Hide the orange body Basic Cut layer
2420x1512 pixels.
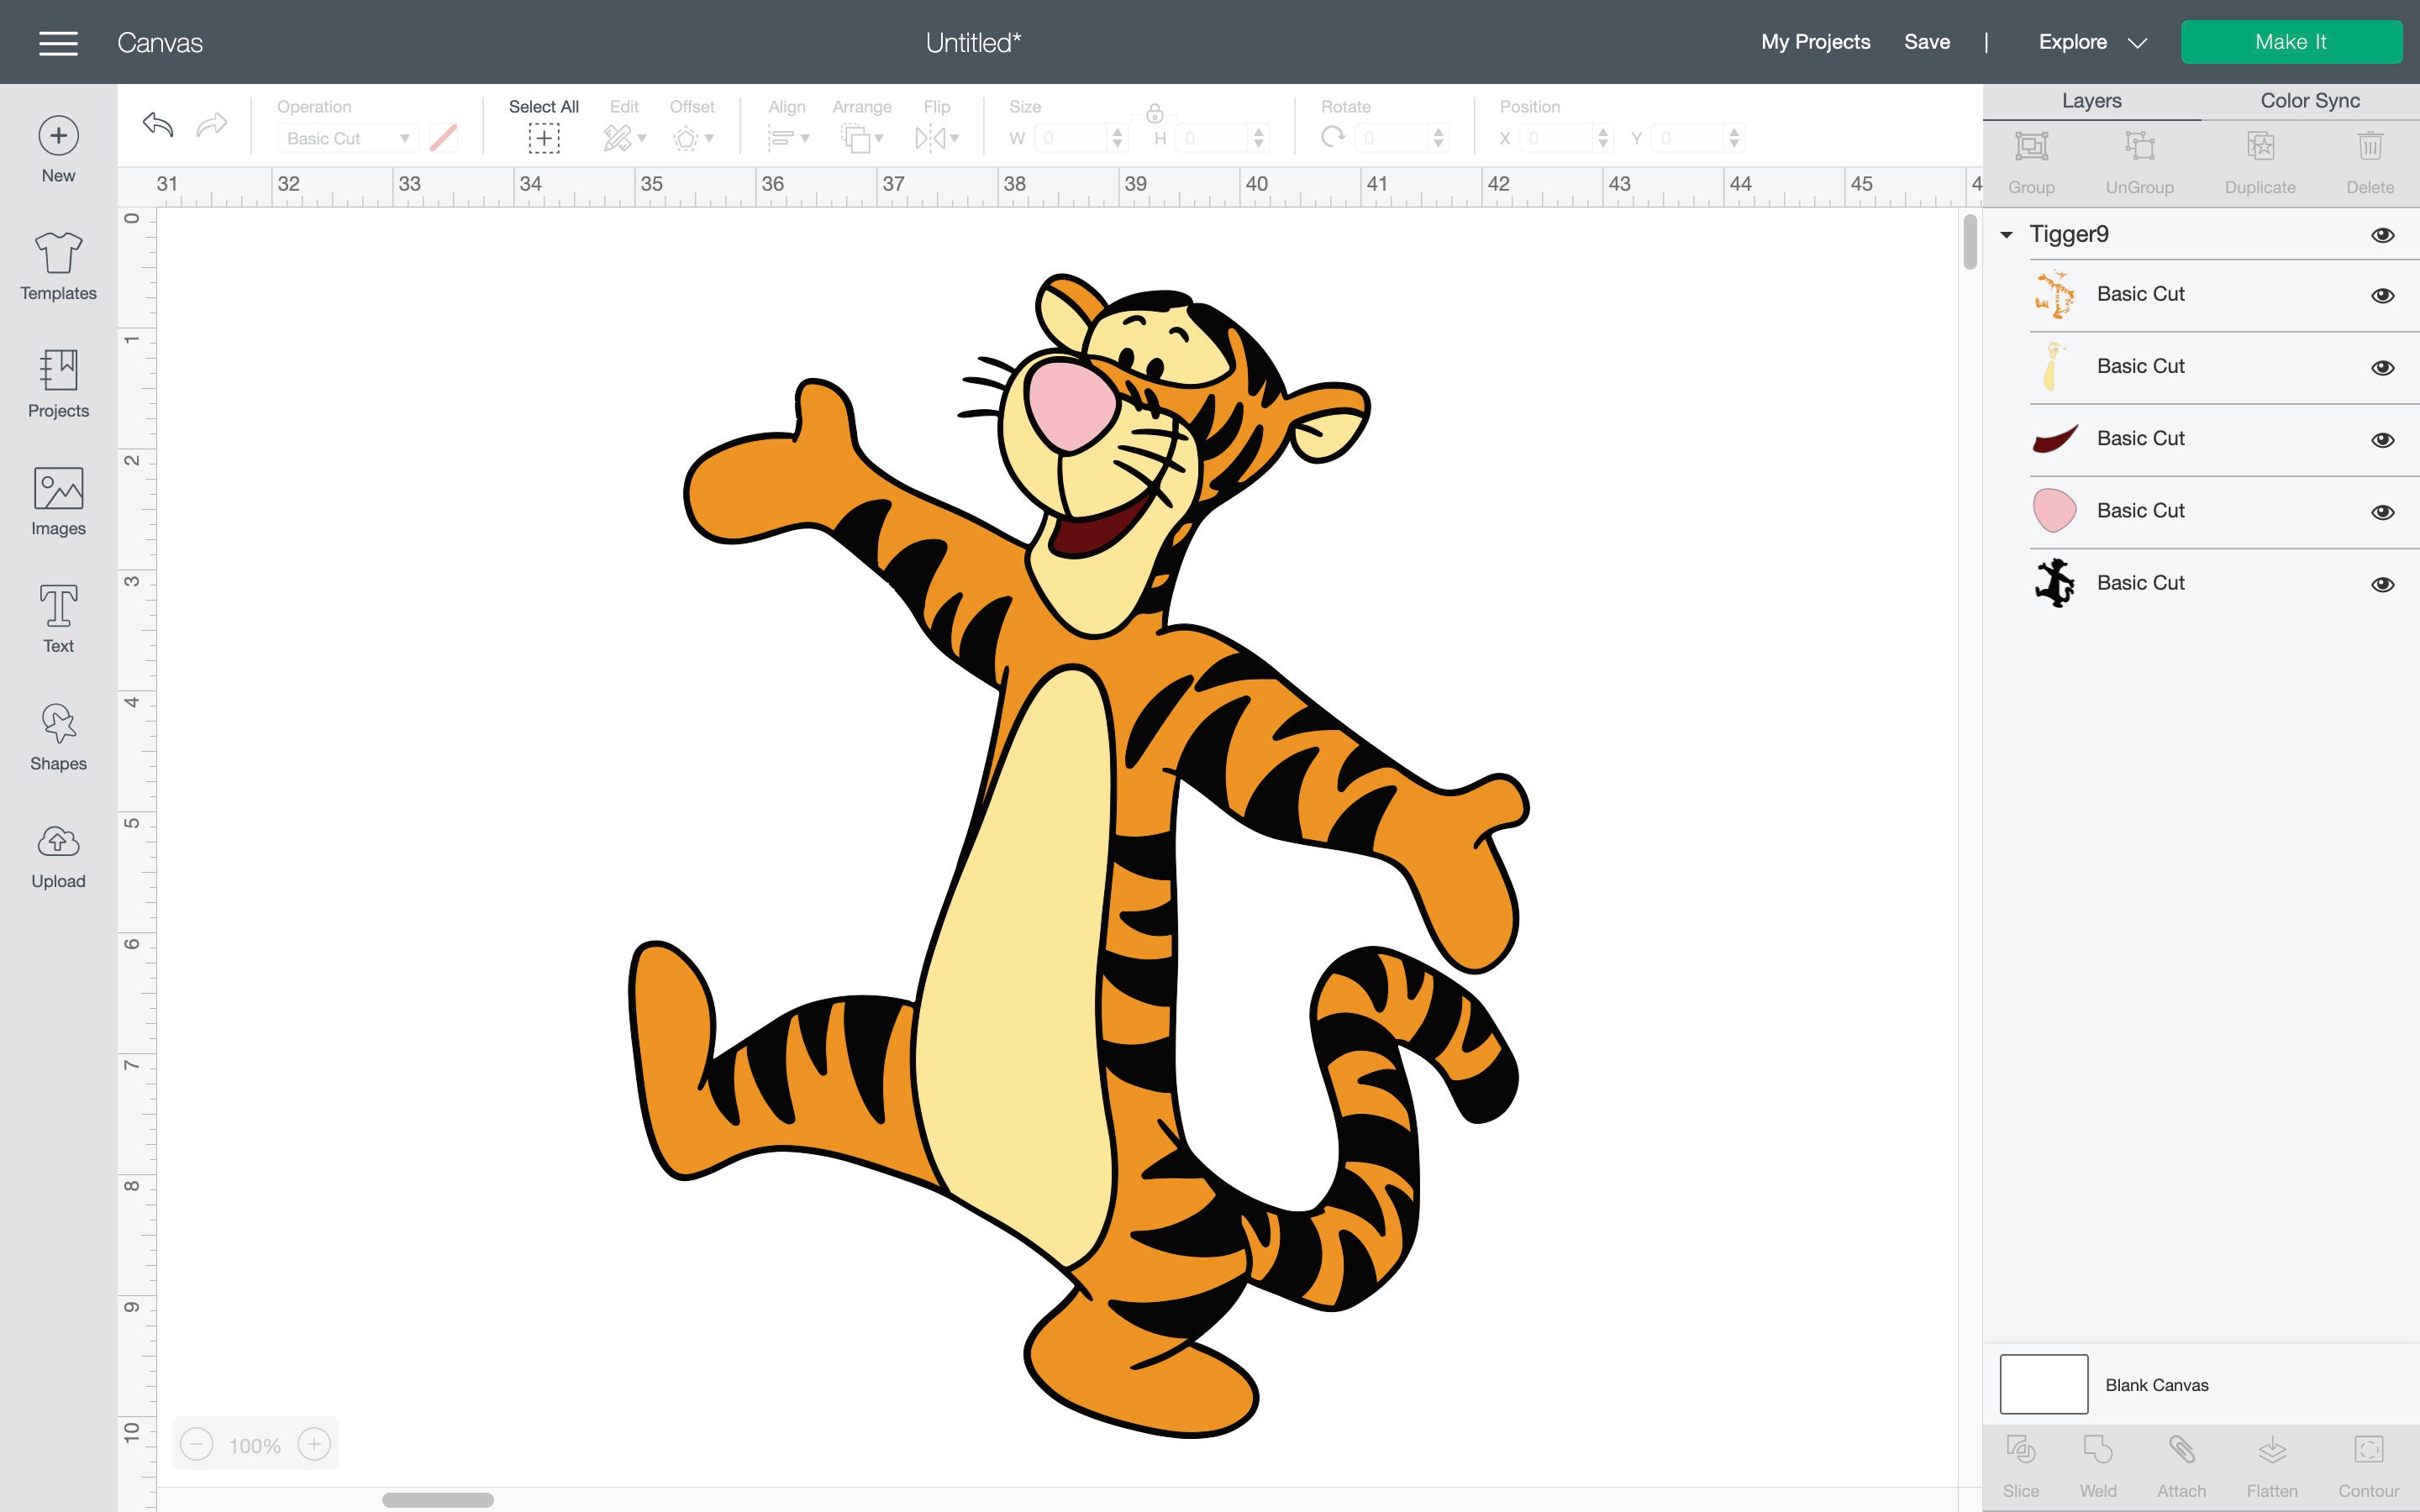tap(2382, 296)
